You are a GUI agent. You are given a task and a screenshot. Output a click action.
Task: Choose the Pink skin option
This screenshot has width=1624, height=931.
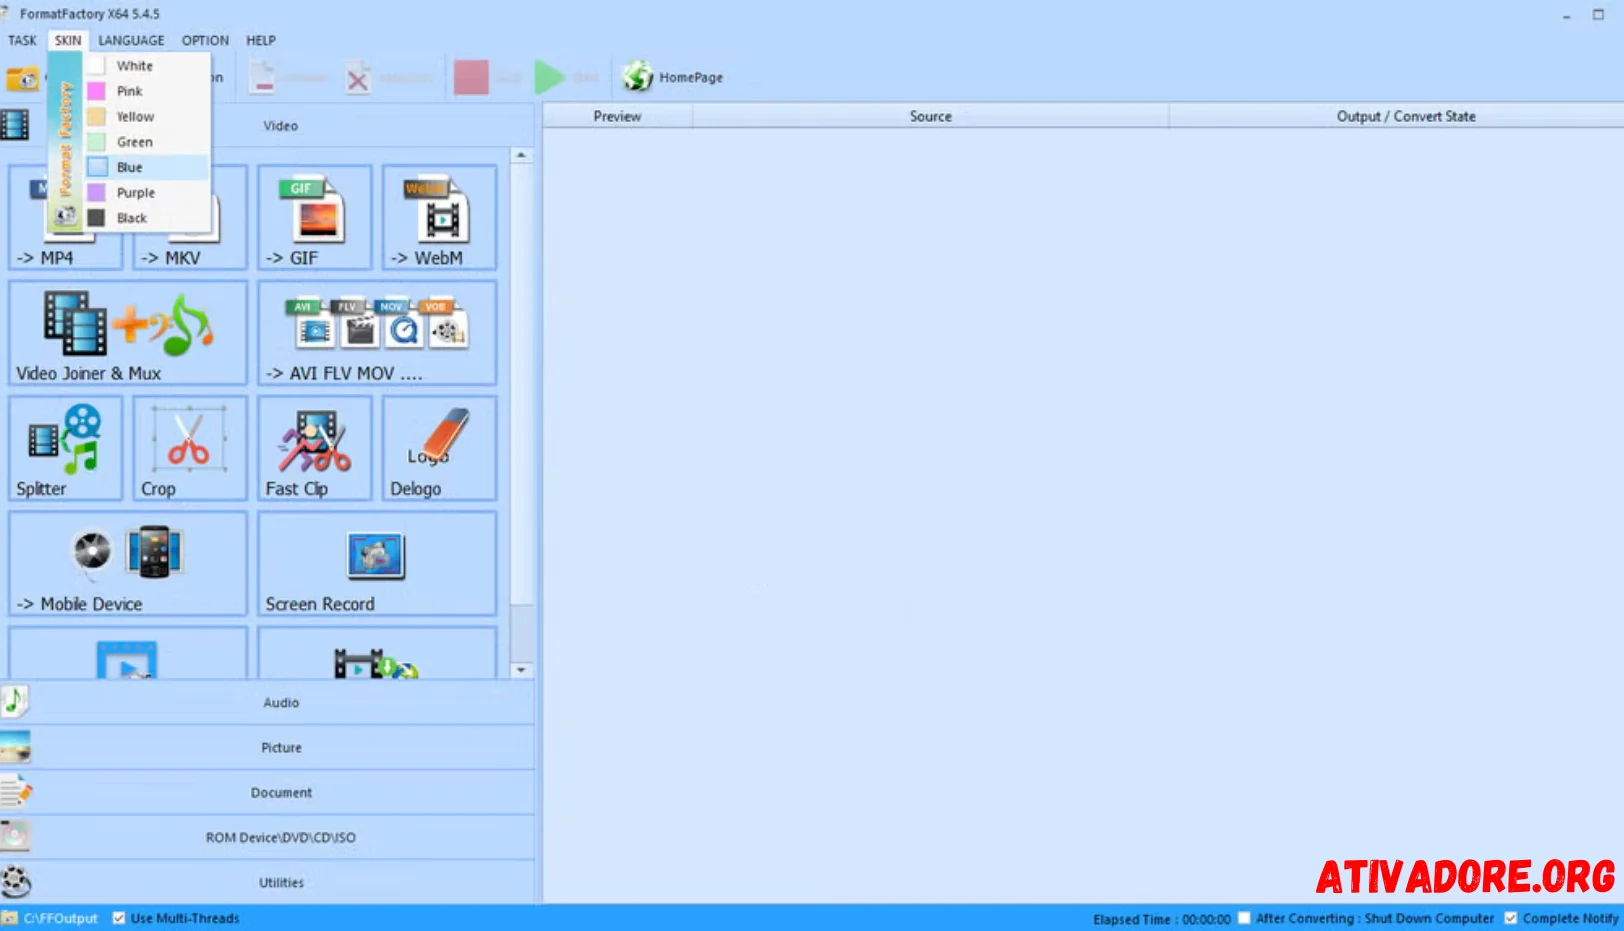point(147,91)
